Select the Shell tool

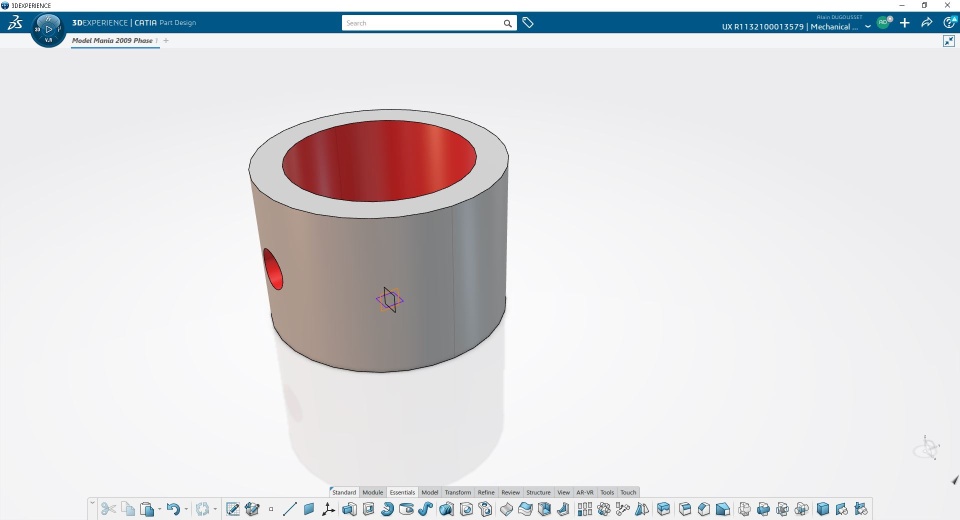[x=544, y=509]
